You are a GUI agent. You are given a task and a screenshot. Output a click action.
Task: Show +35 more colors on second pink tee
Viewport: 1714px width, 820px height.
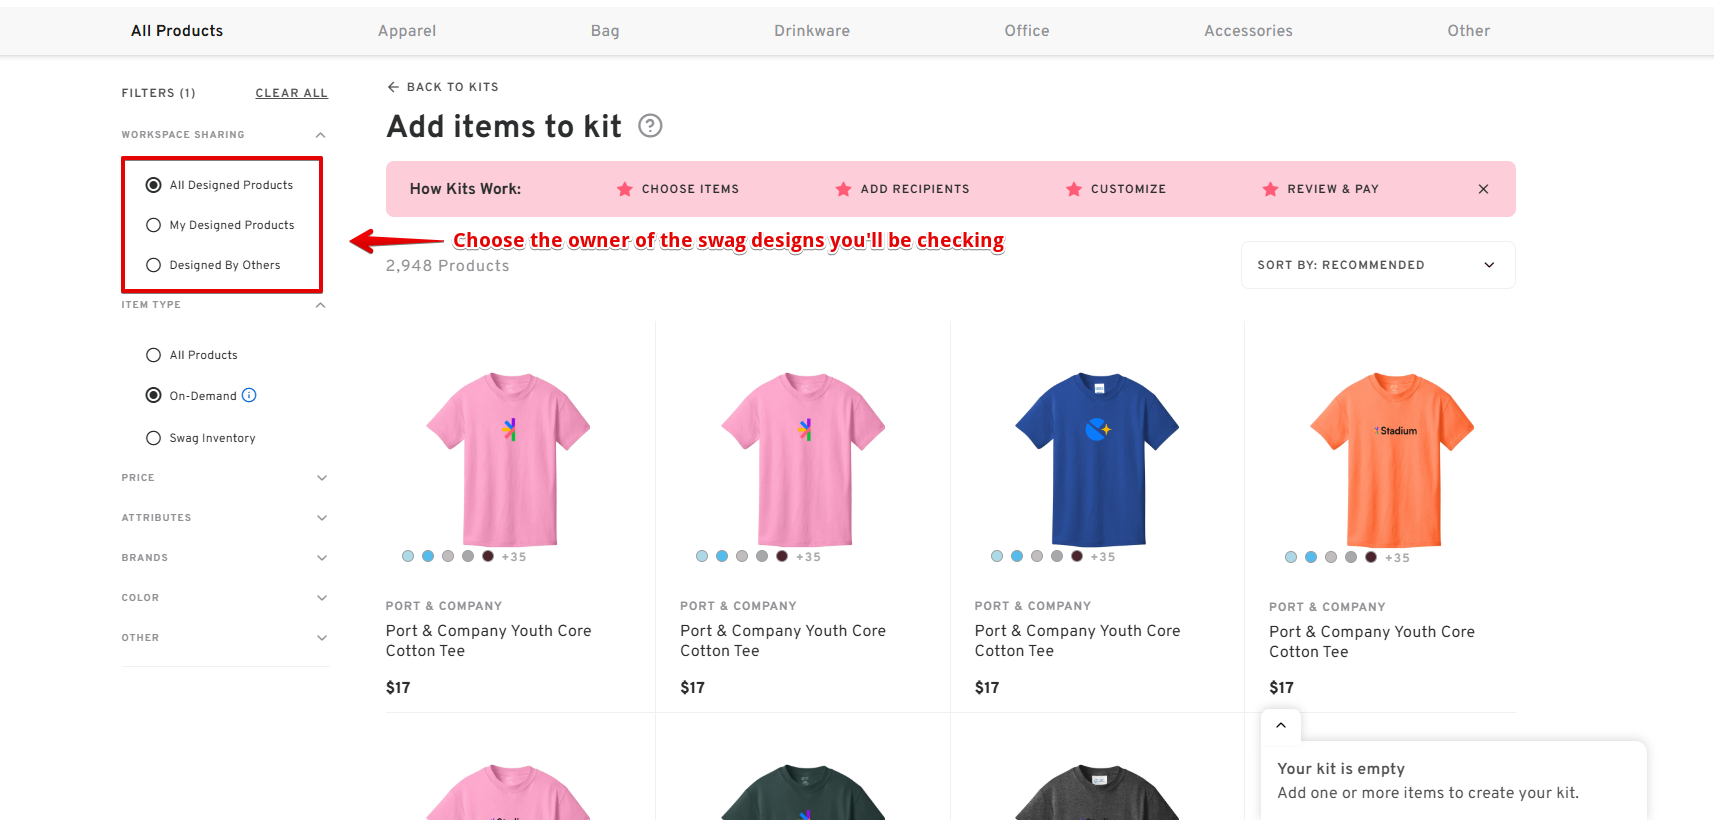click(808, 557)
